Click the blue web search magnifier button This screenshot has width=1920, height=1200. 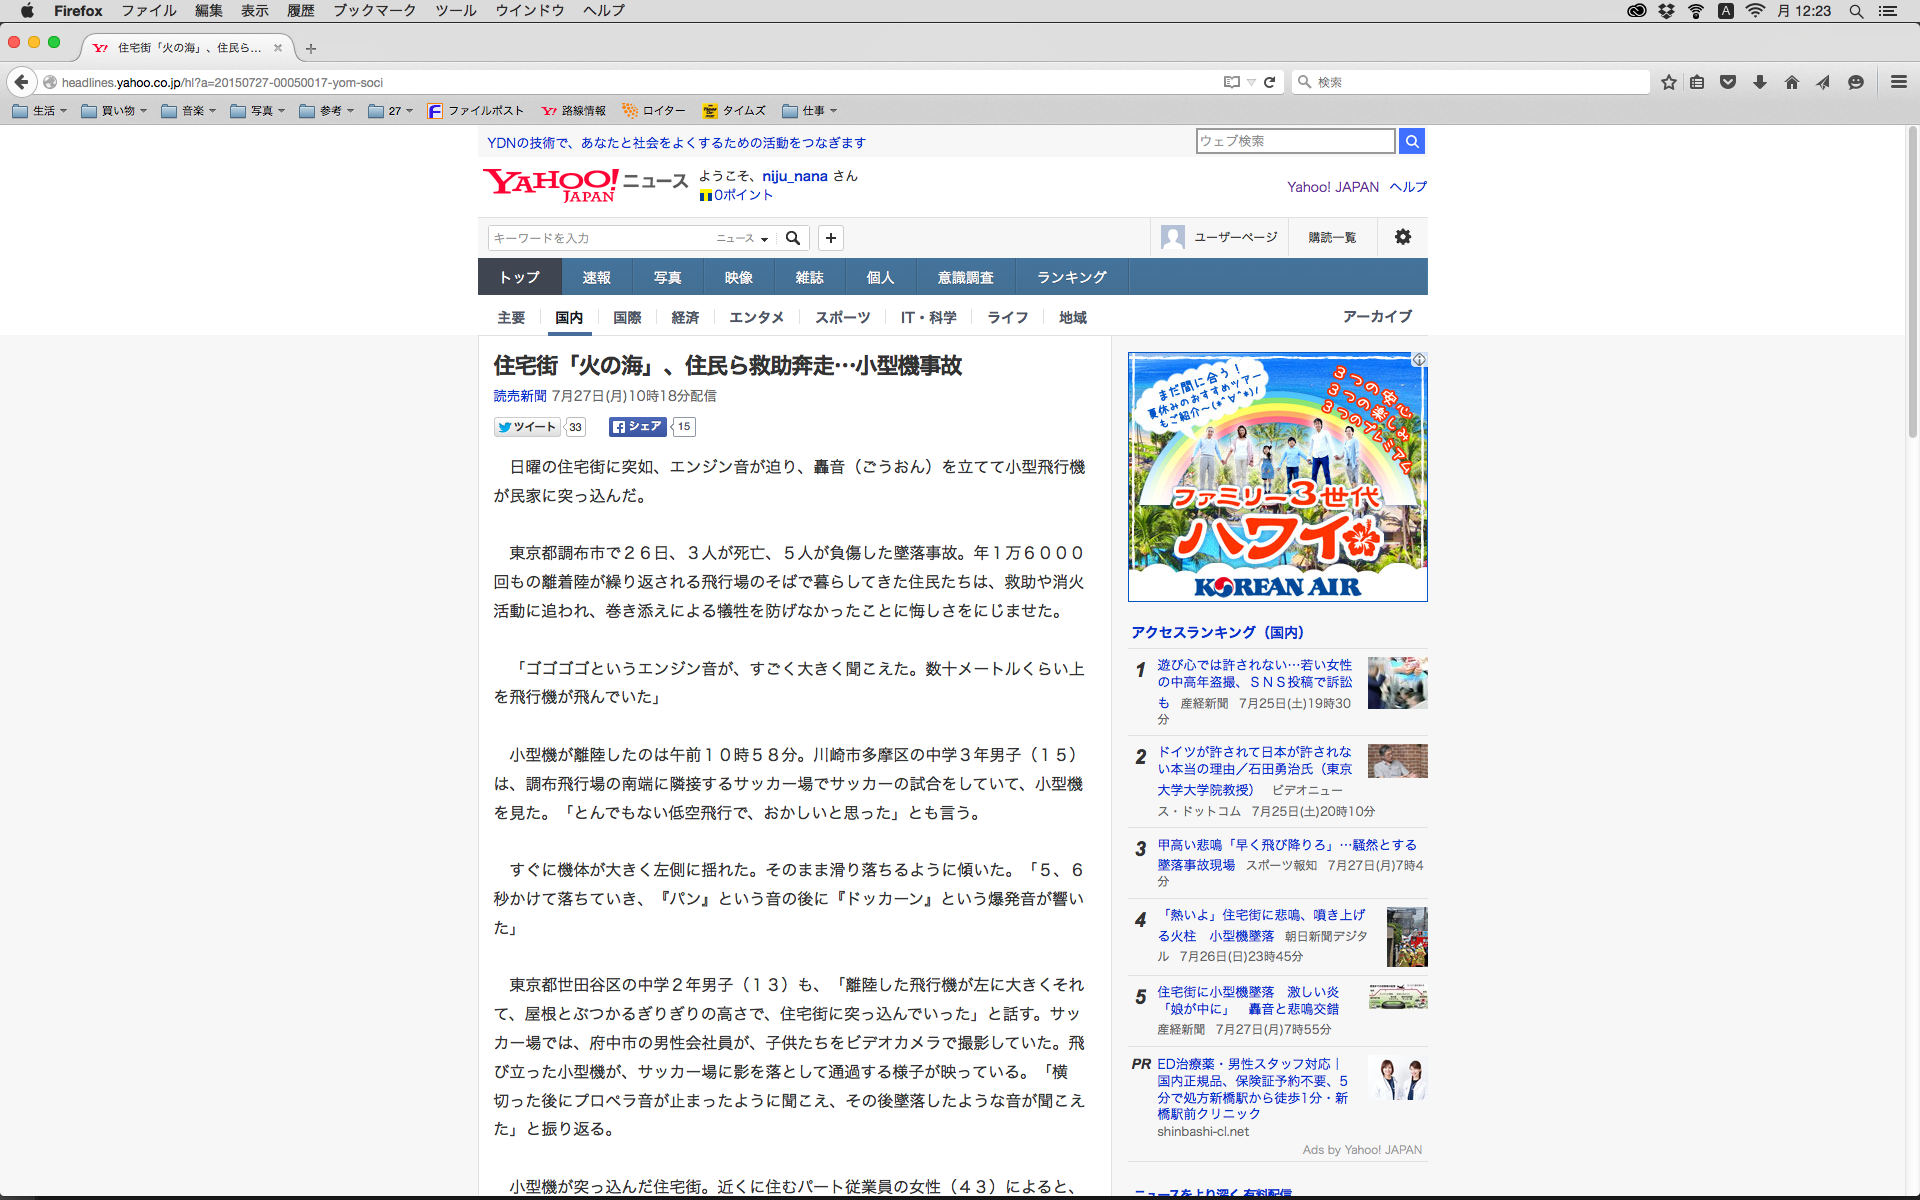click(1411, 141)
